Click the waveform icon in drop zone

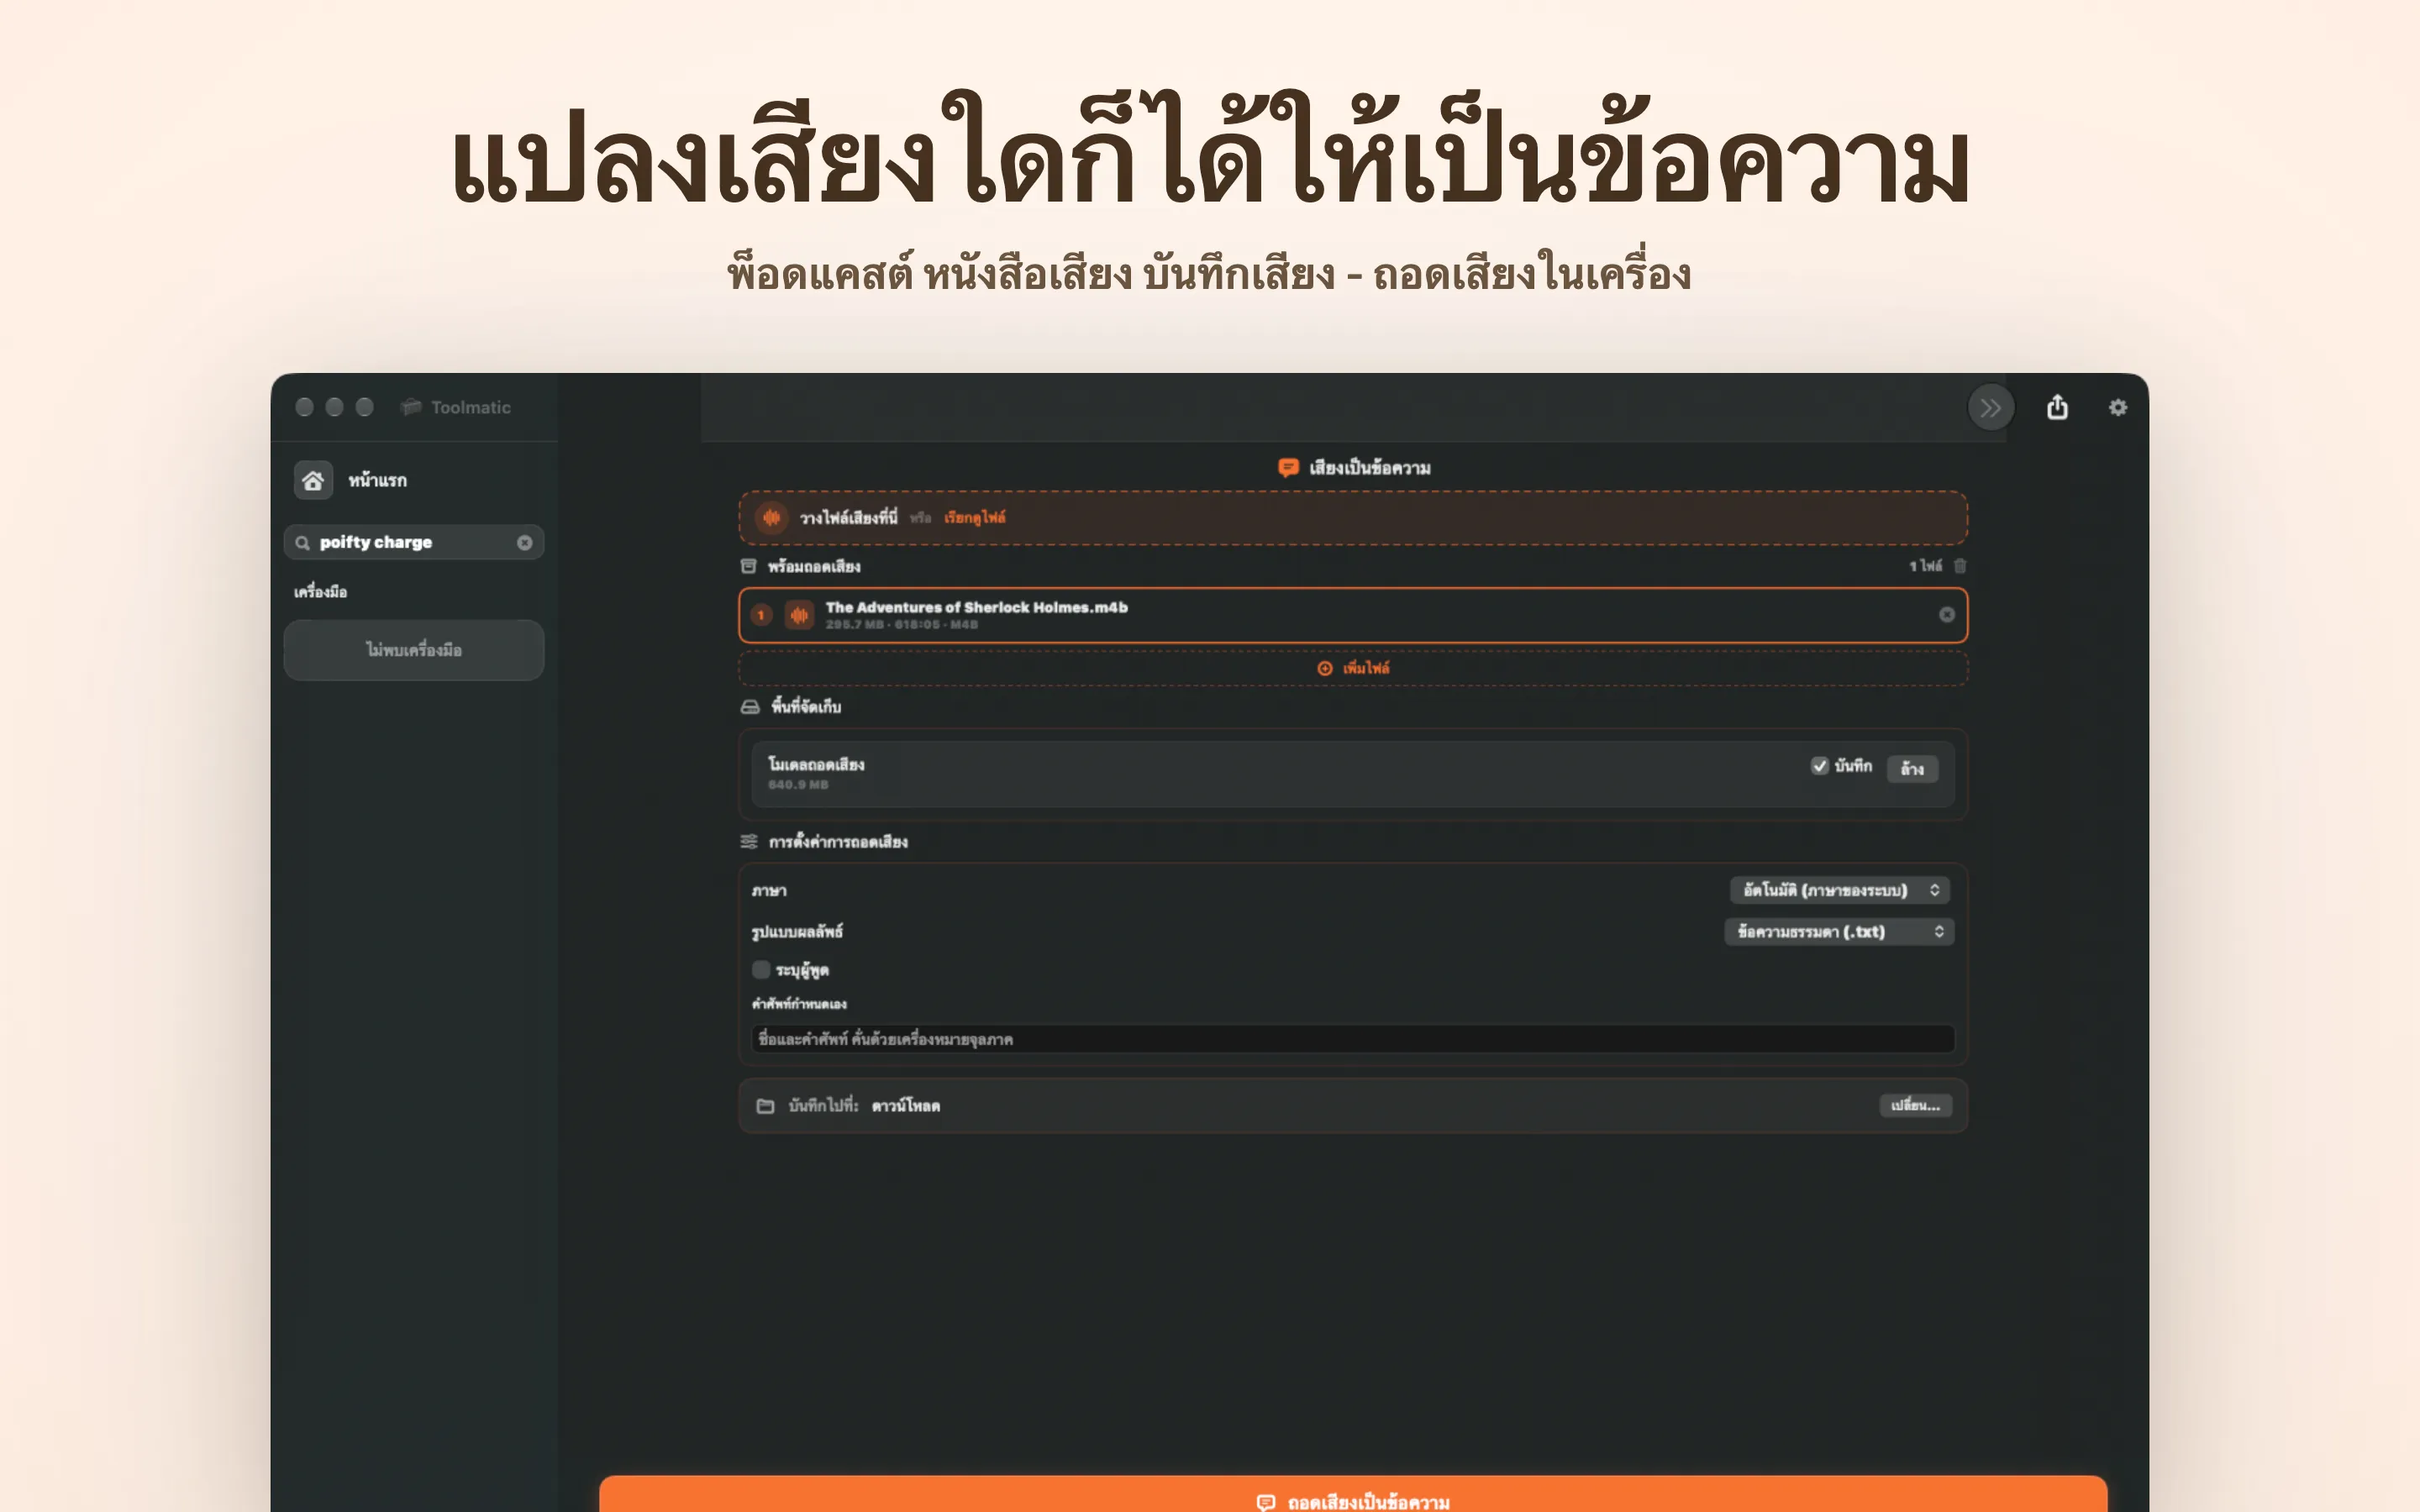(x=771, y=517)
